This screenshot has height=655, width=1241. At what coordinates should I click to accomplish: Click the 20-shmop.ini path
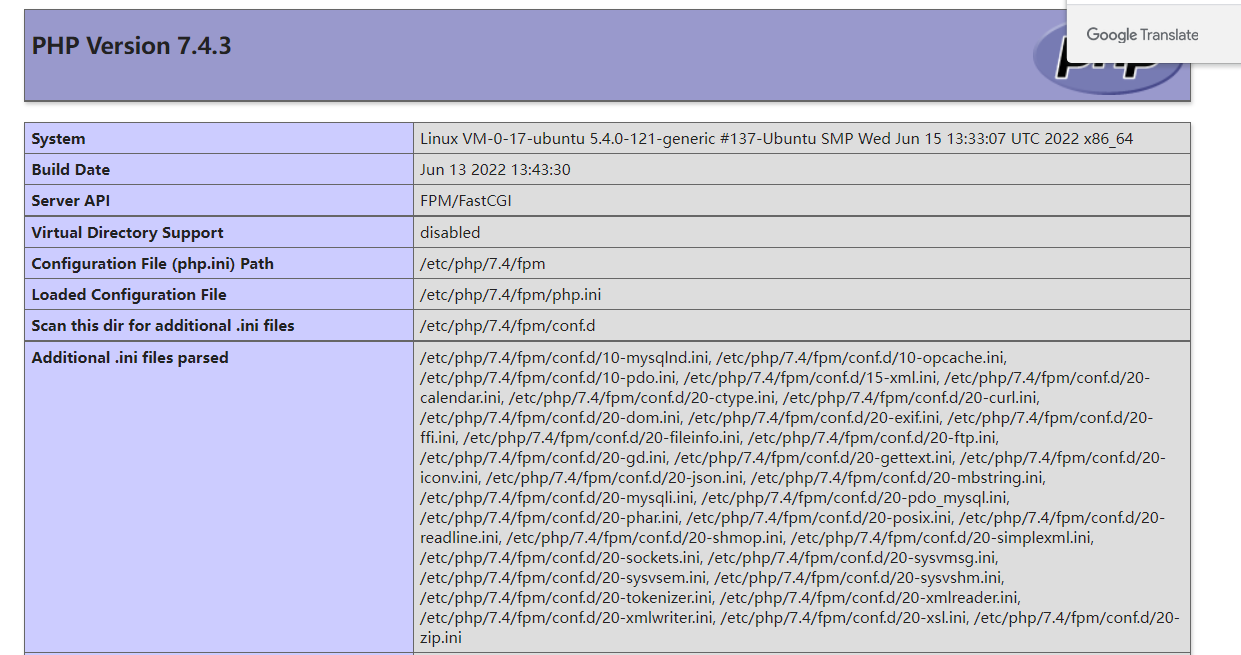pyautogui.click(x=644, y=538)
